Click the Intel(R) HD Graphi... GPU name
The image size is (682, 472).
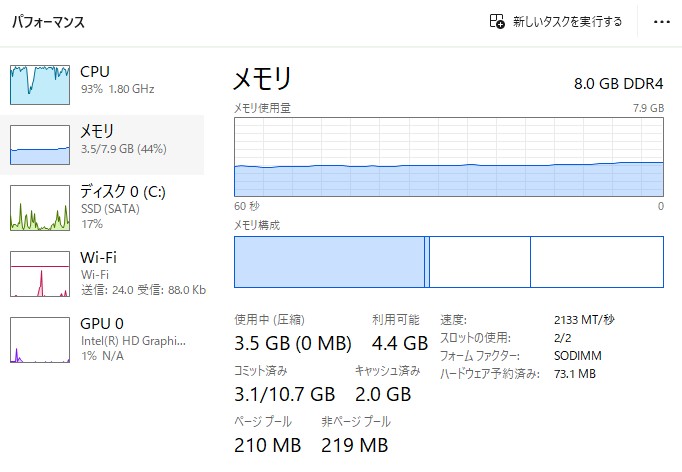pyautogui.click(x=133, y=341)
